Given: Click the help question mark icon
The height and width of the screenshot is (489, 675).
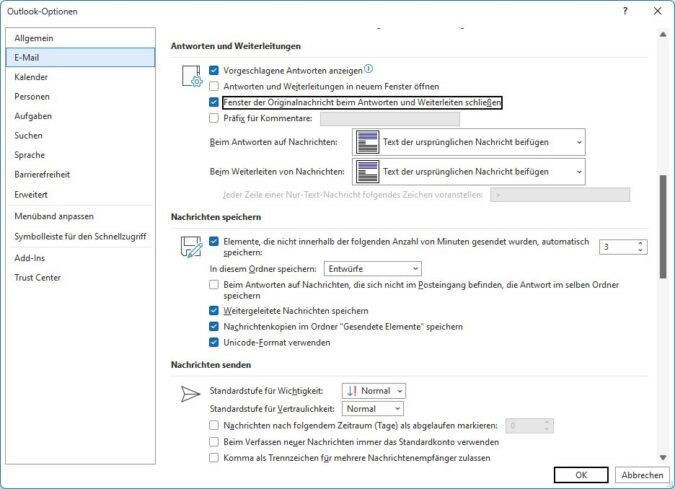Looking at the screenshot, I should click(625, 11).
